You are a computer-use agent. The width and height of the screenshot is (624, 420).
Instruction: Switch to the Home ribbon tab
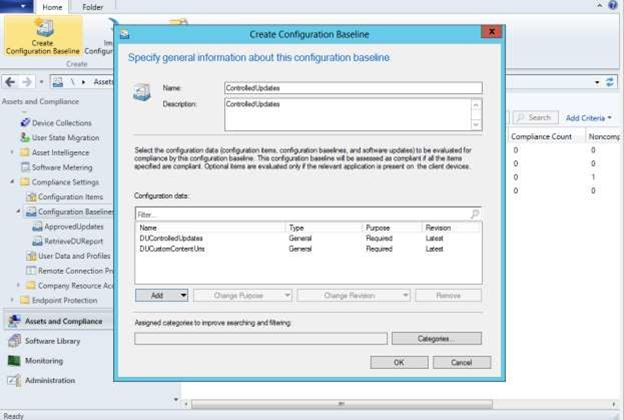pos(52,7)
